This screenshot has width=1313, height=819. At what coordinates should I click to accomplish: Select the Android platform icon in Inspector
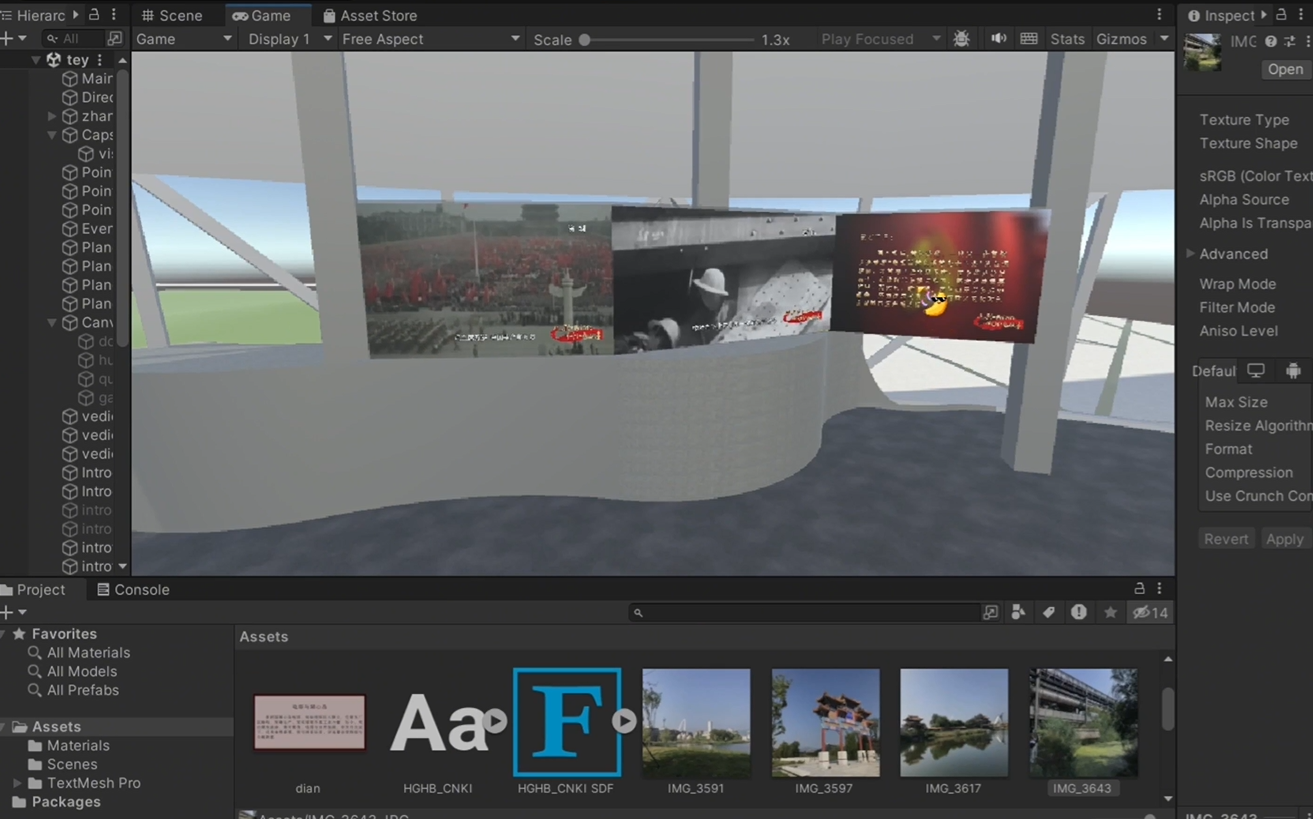tap(1293, 371)
